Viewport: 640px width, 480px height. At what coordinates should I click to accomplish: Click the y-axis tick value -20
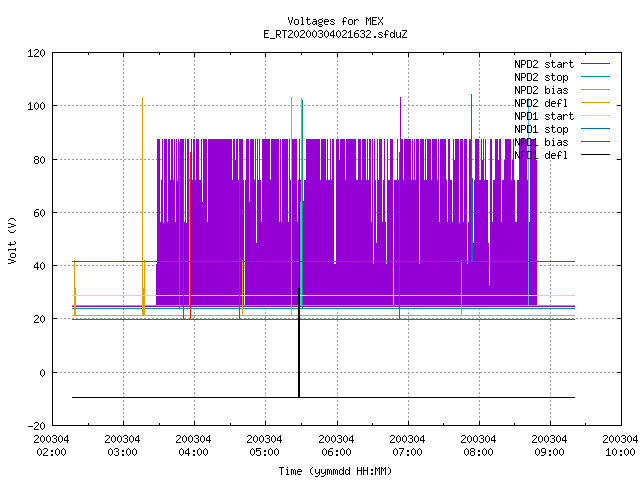point(36,426)
